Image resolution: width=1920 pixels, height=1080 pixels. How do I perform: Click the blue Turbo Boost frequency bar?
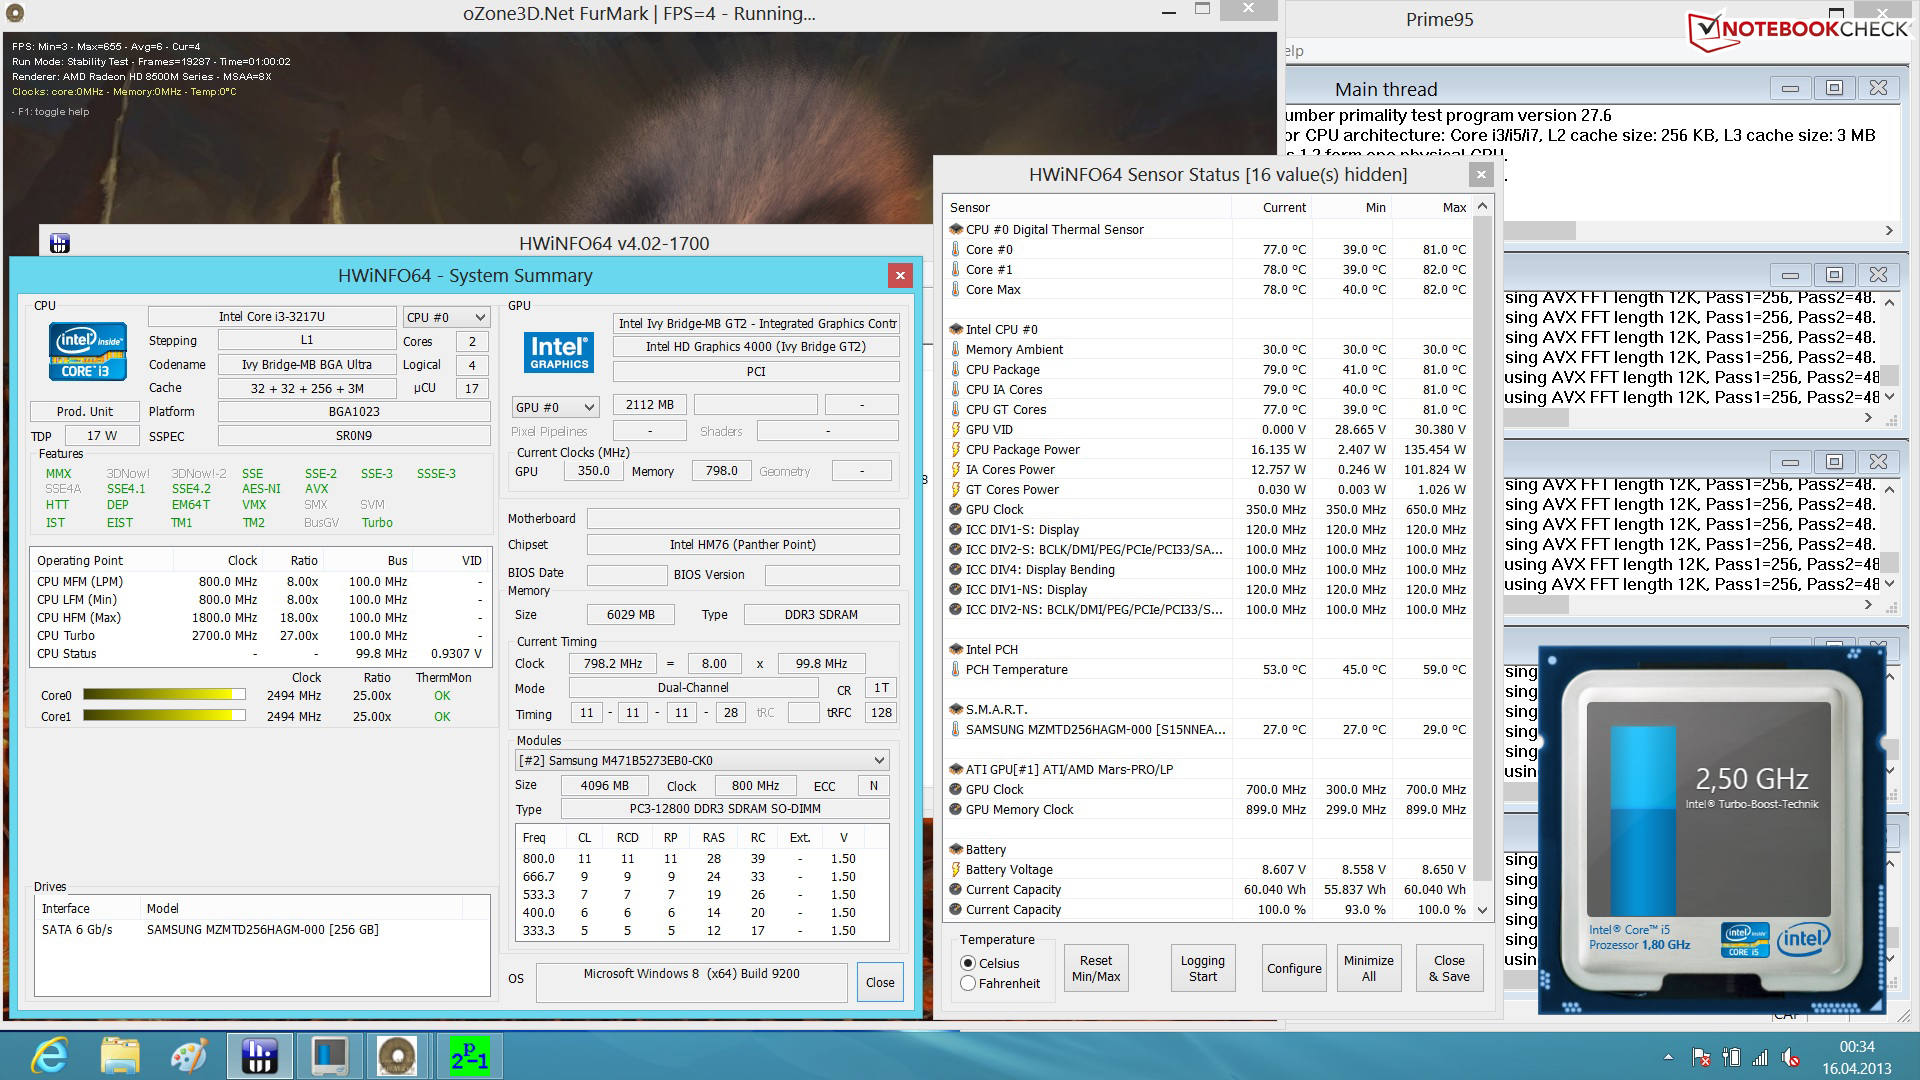pos(1642,822)
